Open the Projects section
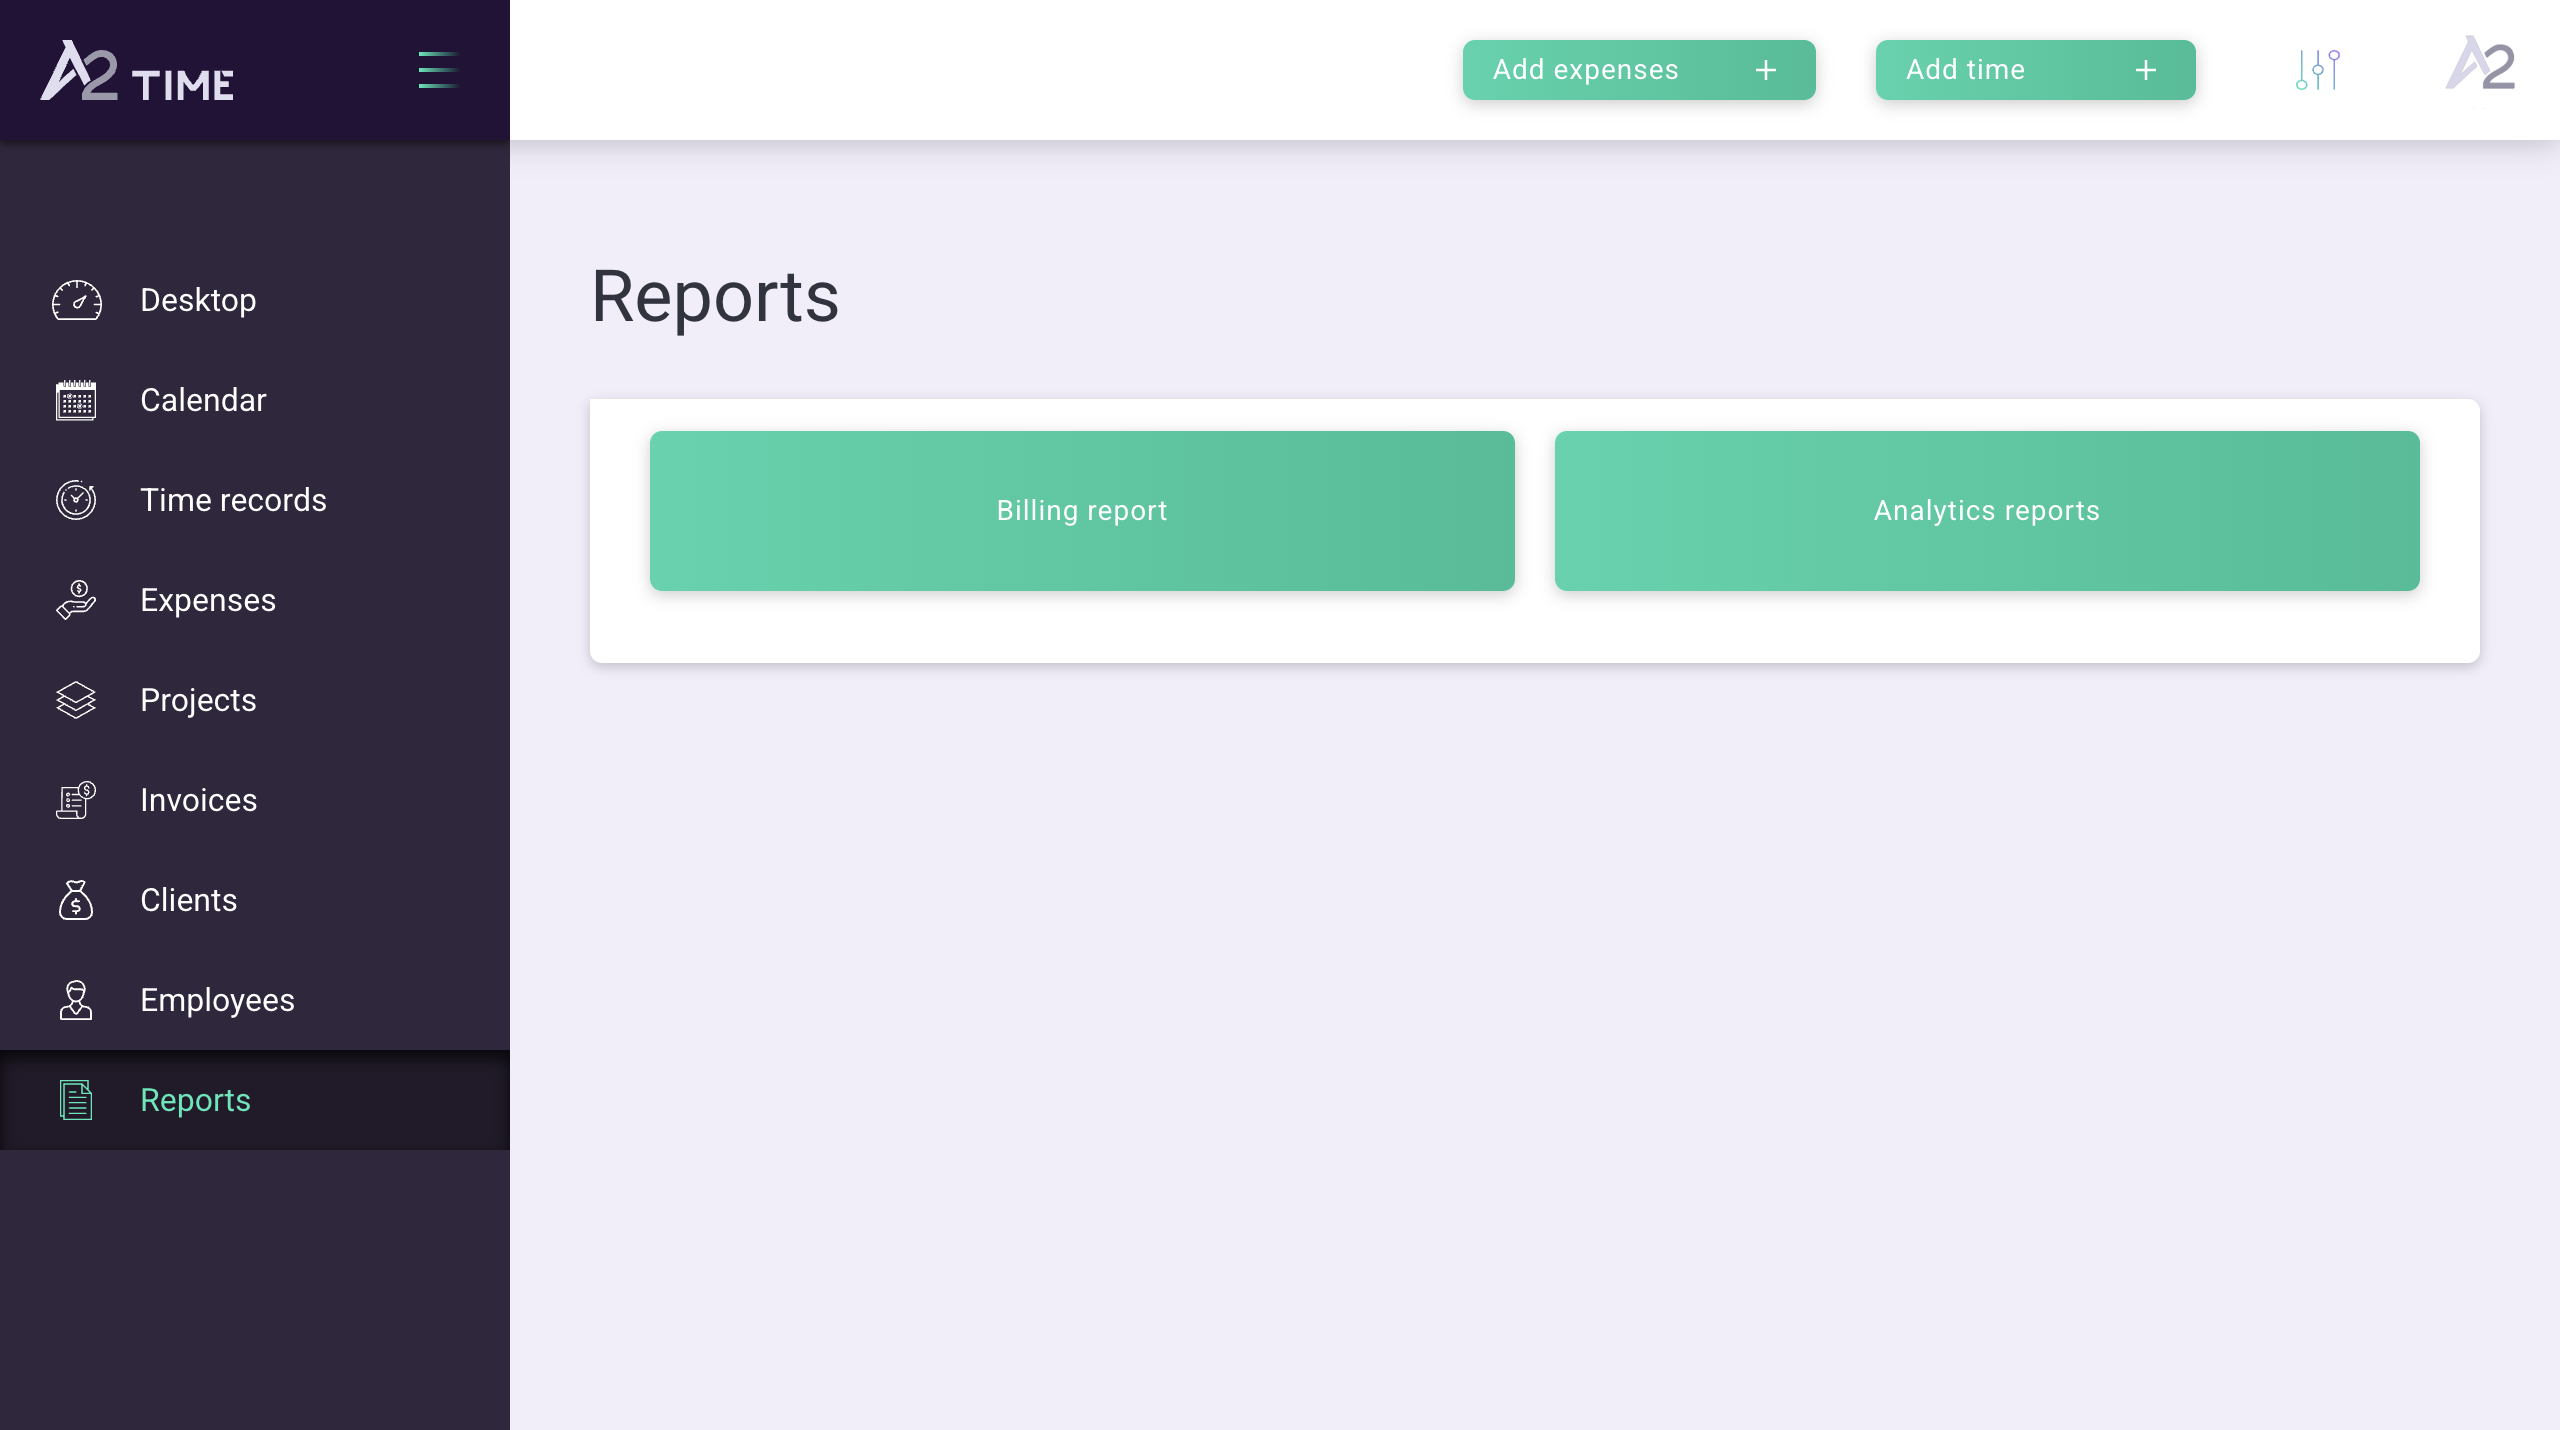This screenshot has width=2560, height=1430. [255, 700]
